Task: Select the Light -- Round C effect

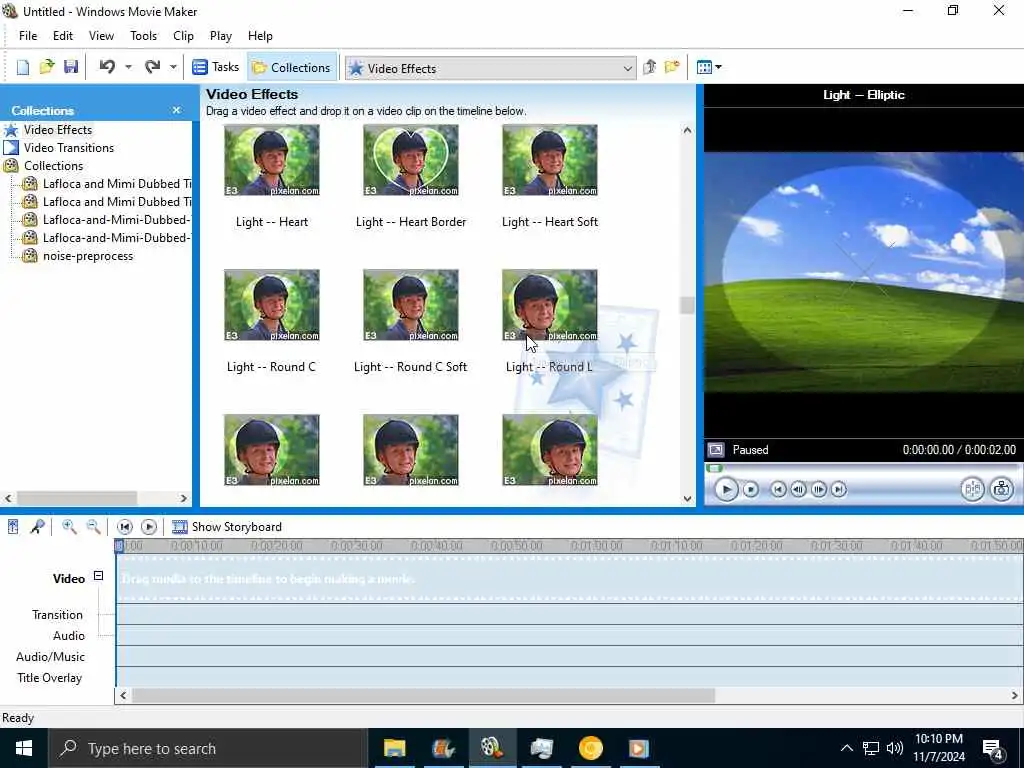Action: pyautogui.click(x=272, y=305)
